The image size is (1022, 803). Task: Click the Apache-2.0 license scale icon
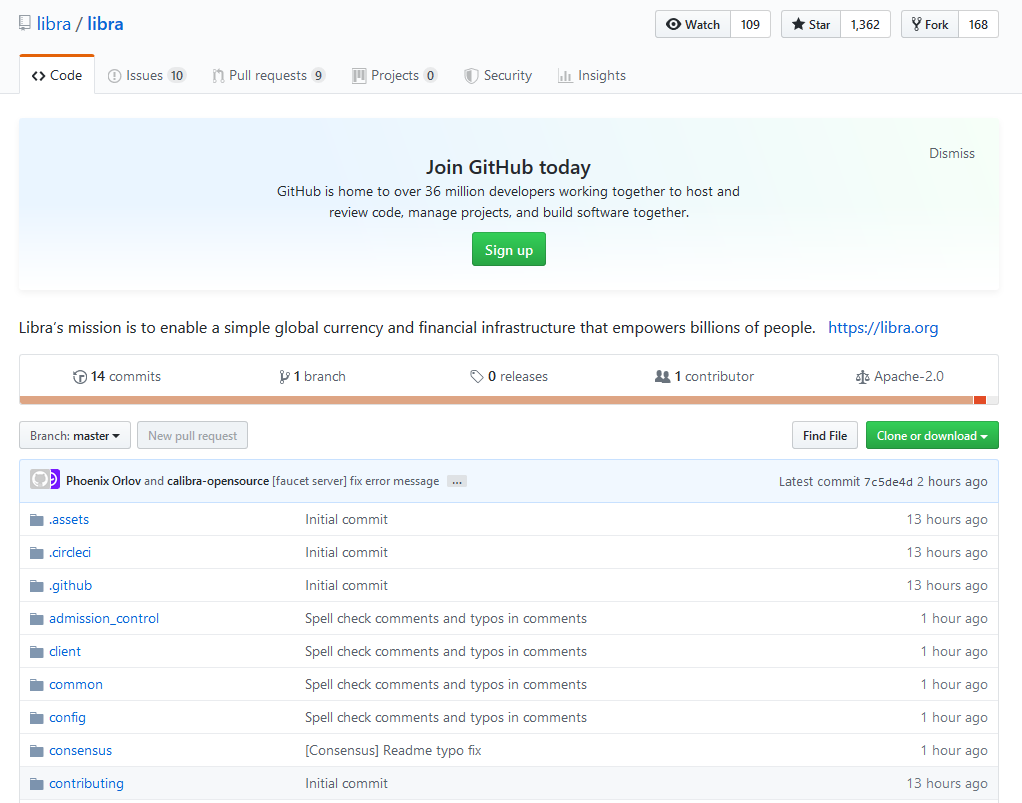pyautogui.click(x=863, y=377)
